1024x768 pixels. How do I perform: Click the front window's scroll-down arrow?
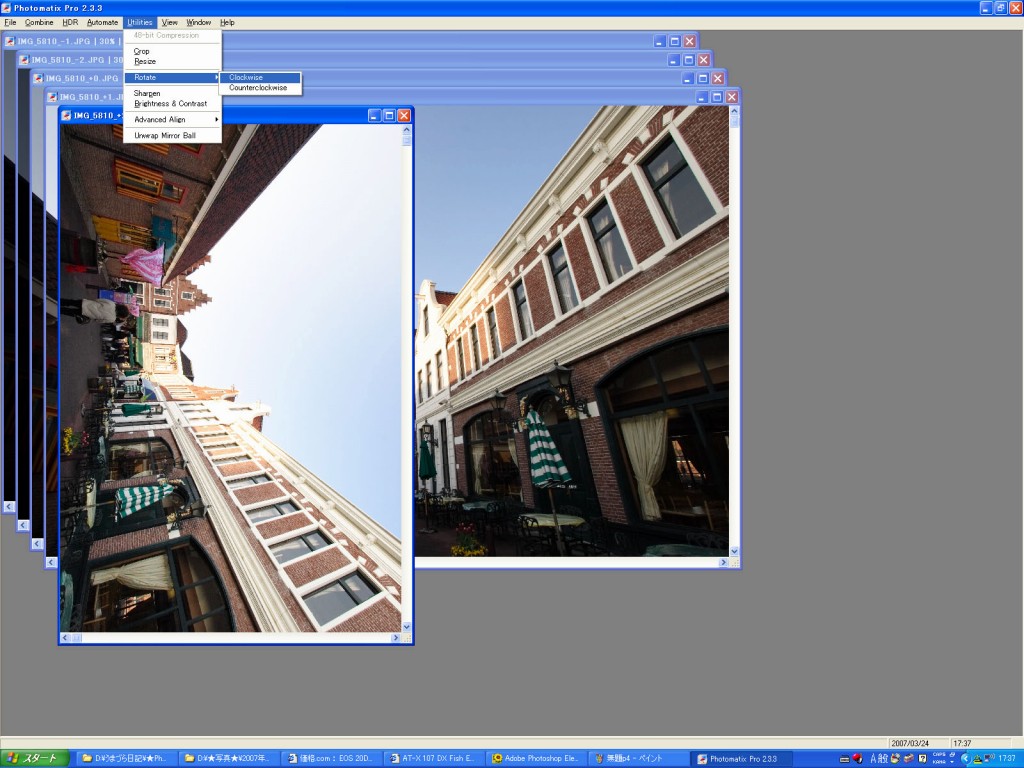(x=407, y=627)
